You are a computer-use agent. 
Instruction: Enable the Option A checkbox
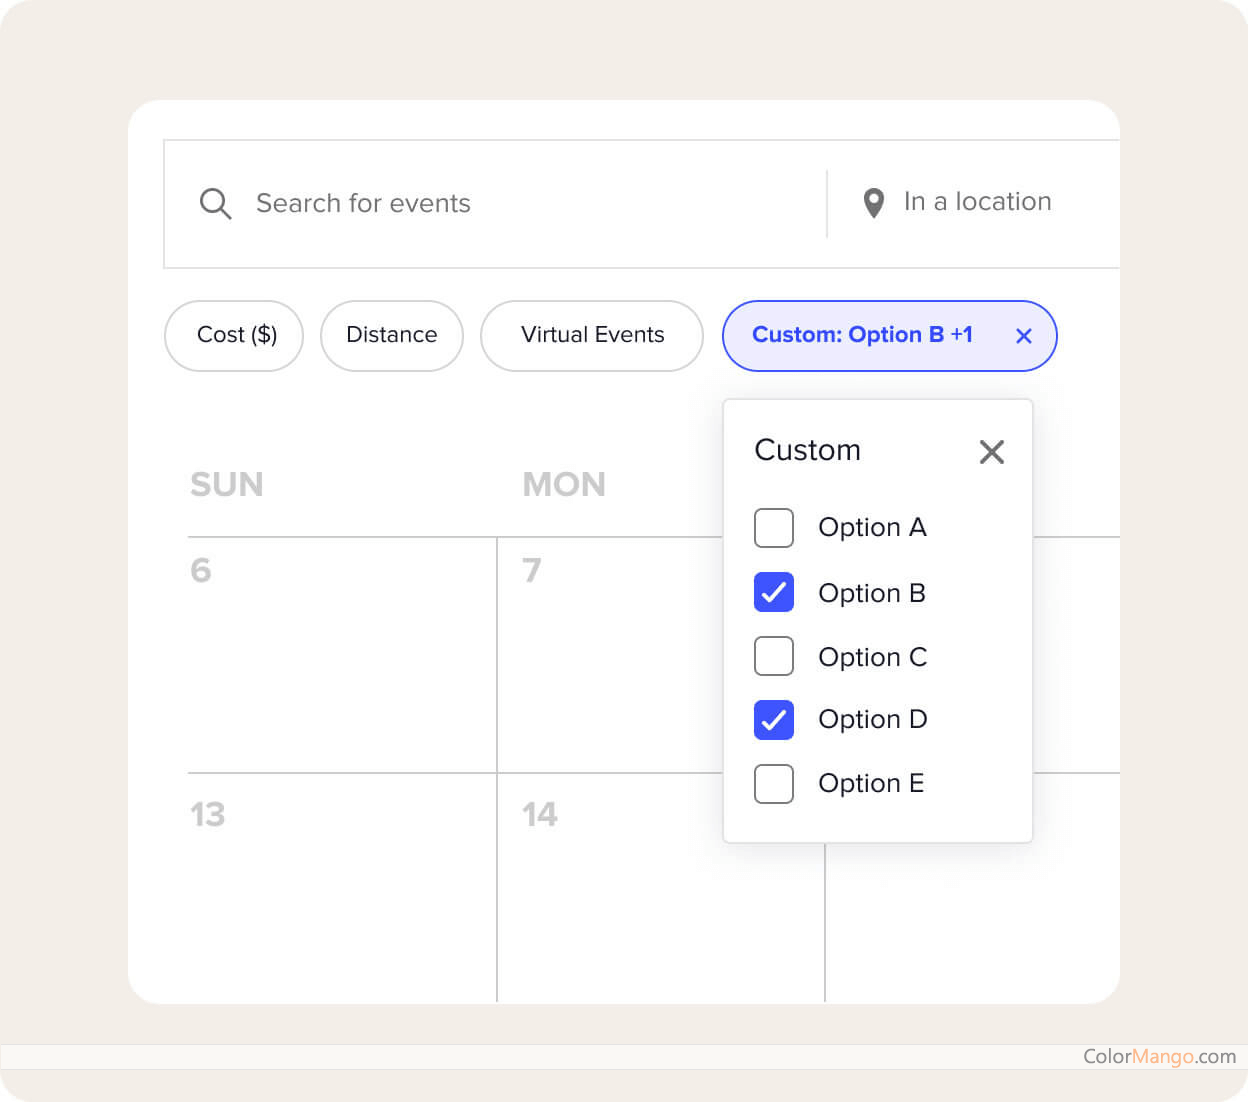tap(773, 528)
